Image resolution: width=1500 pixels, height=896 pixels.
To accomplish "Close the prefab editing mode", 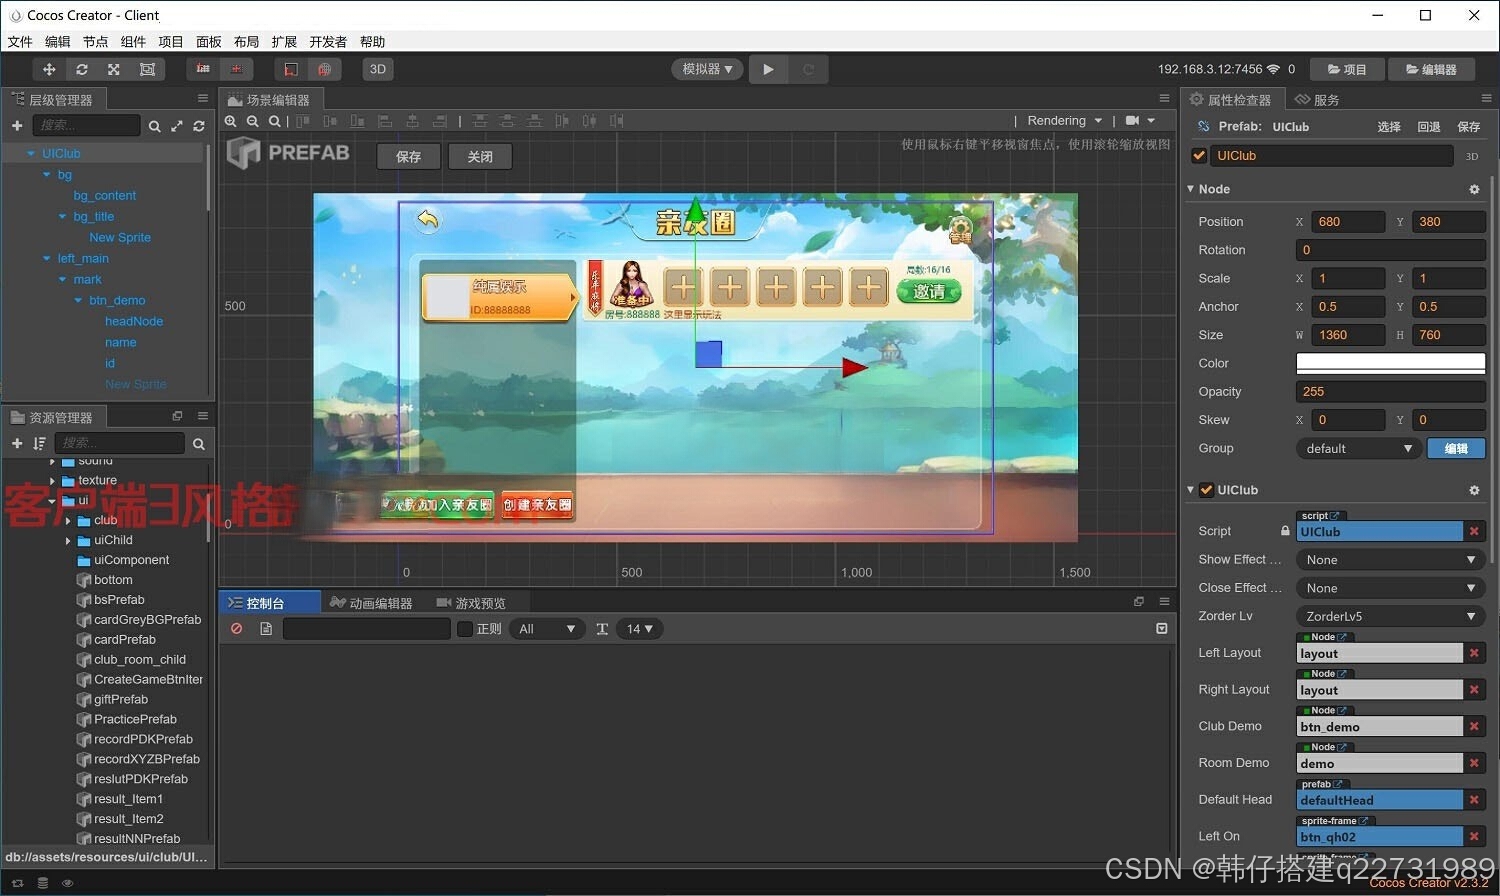I will click(480, 157).
